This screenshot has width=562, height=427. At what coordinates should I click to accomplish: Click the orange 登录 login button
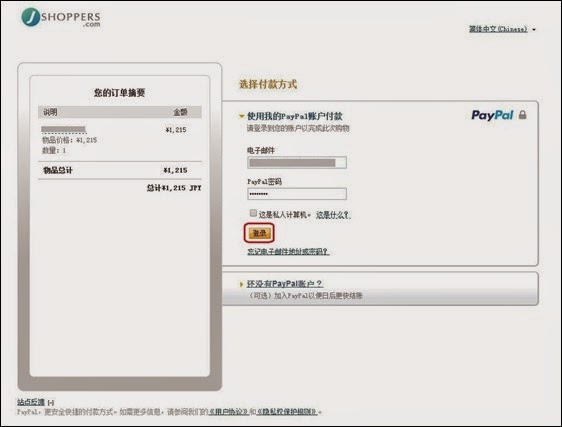click(259, 233)
